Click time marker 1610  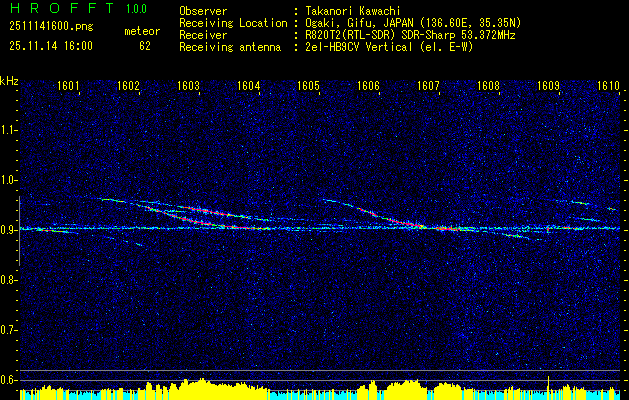pyautogui.click(x=609, y=86)
